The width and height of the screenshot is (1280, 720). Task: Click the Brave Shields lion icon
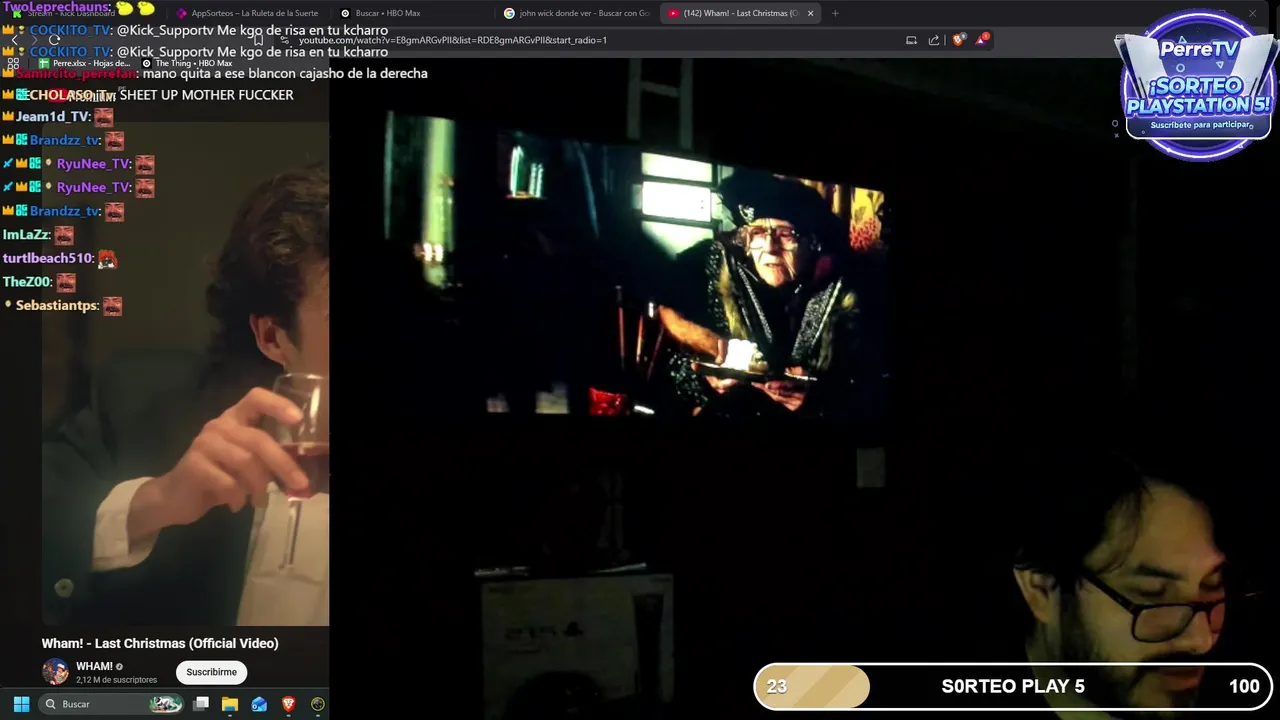(959, 40)
